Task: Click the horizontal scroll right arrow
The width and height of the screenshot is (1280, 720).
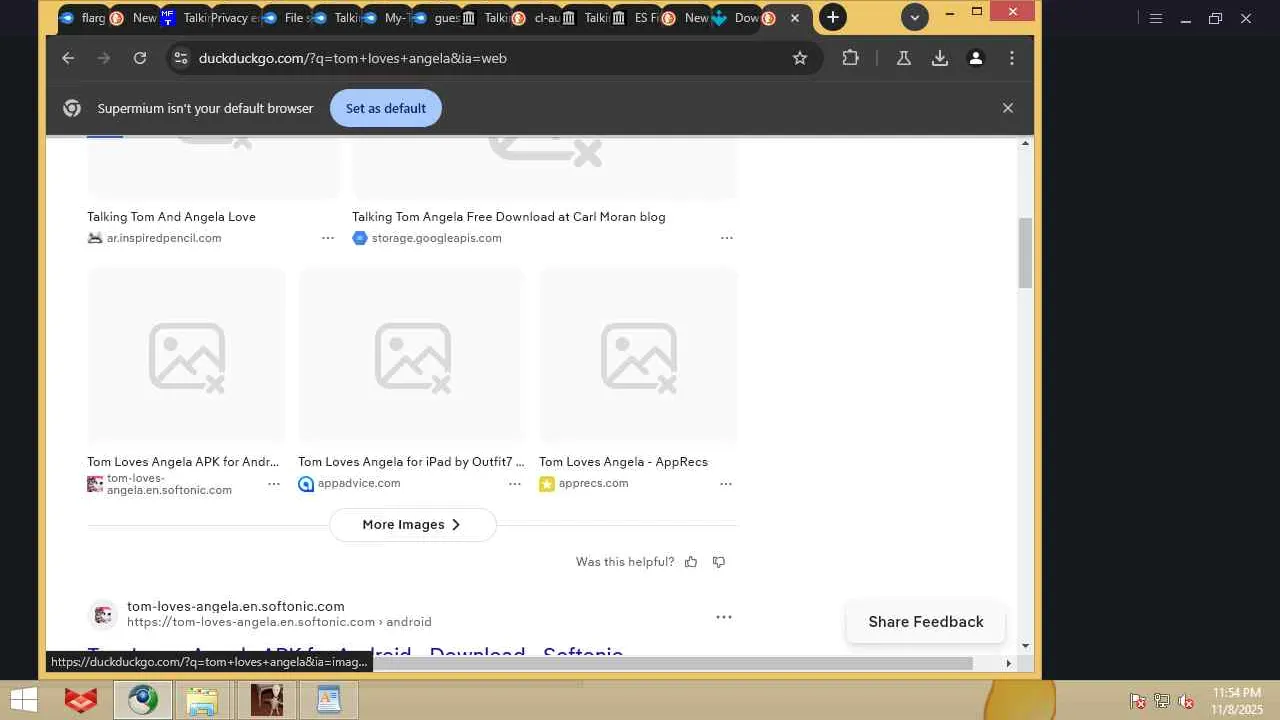Action: point(1008,663)
